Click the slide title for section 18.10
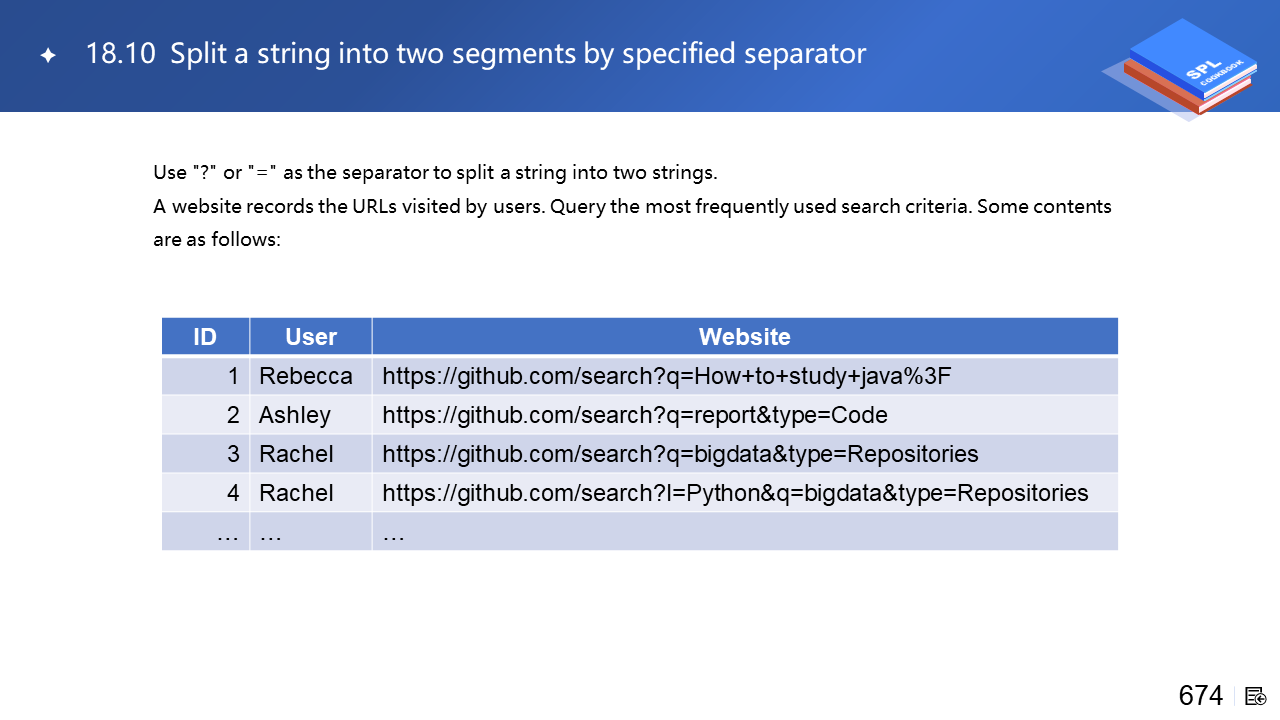The image size is (1280, 720). [x=476, y=54]
